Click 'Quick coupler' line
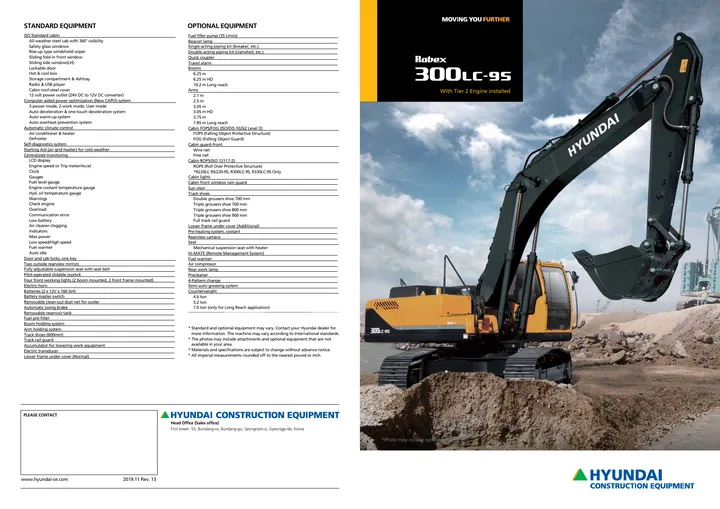The width and height of the screenshot is (720, 509). click(201, 58)
